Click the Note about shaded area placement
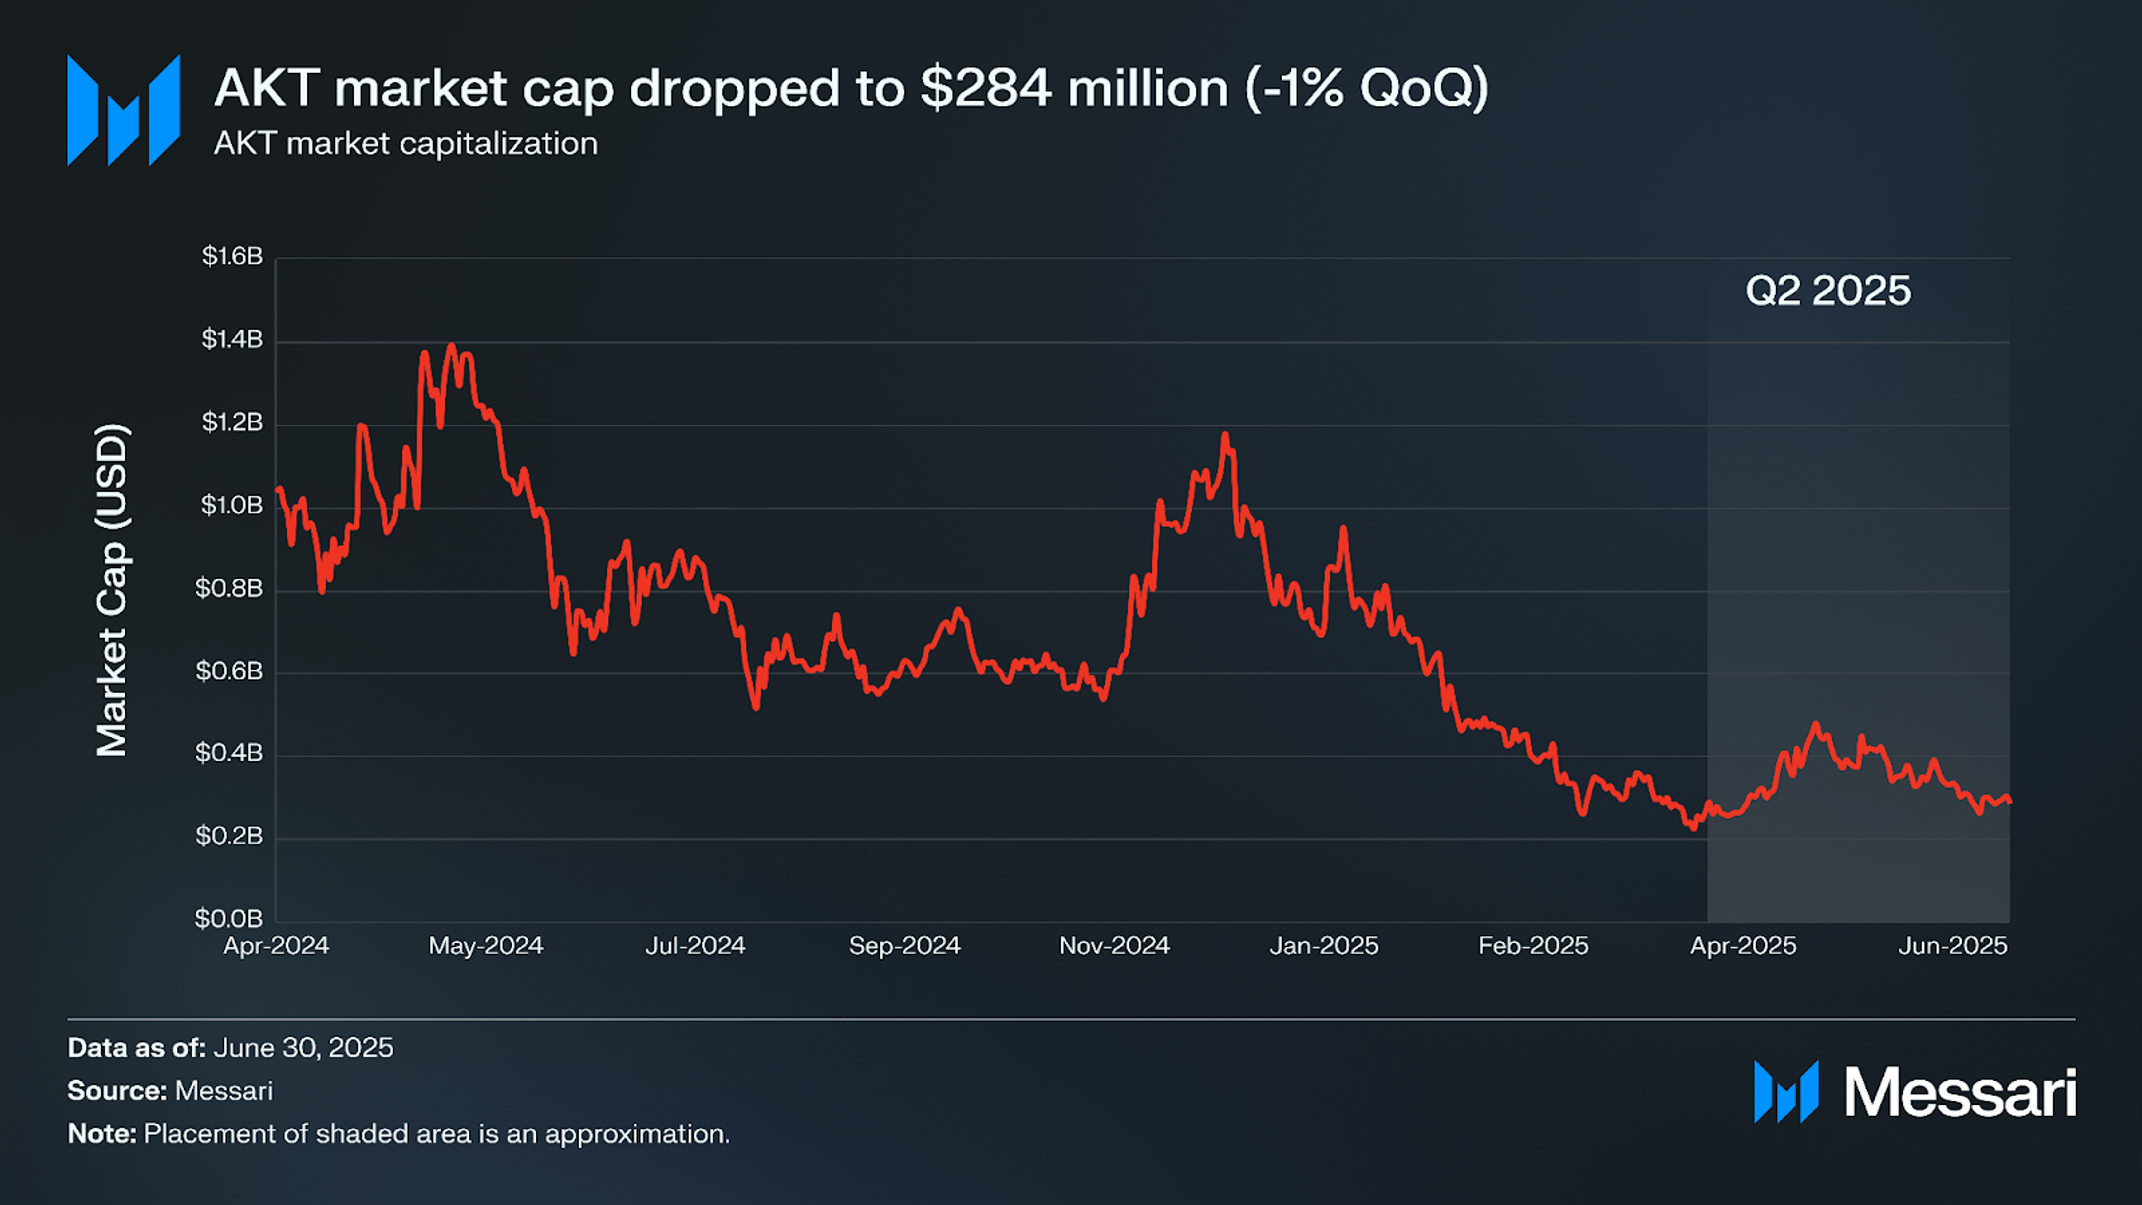This screenshot has height=1205, width=2142. (399, 1134)
